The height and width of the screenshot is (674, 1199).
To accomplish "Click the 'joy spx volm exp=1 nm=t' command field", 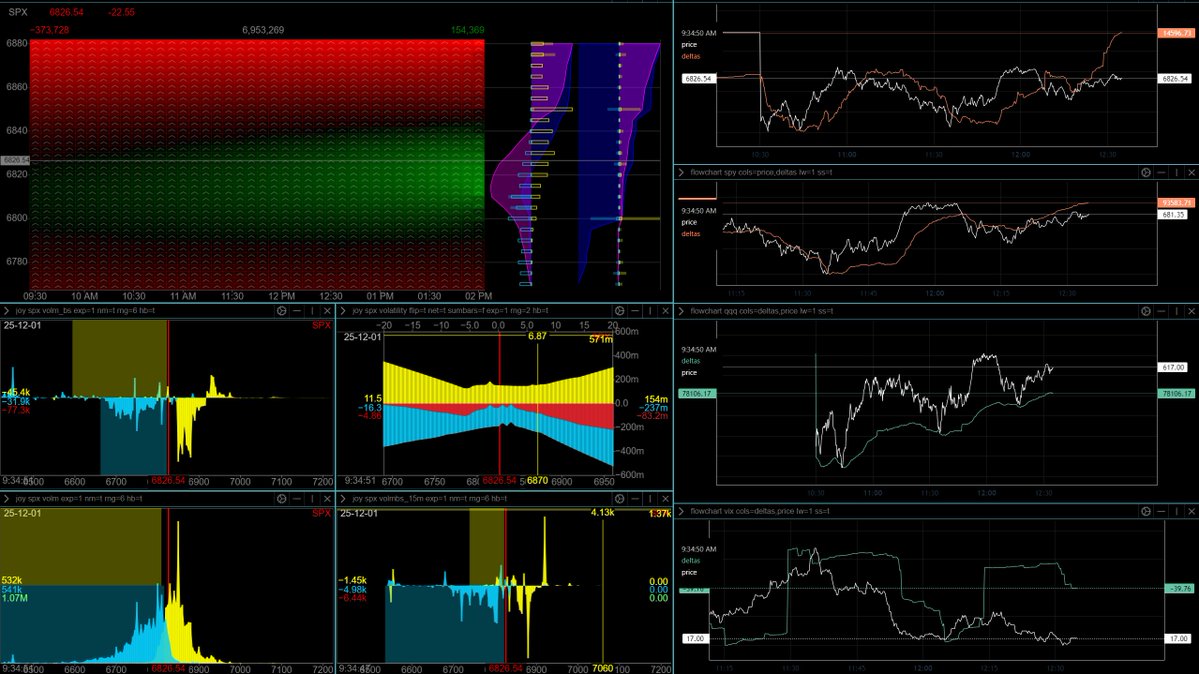I will point(79,499).
